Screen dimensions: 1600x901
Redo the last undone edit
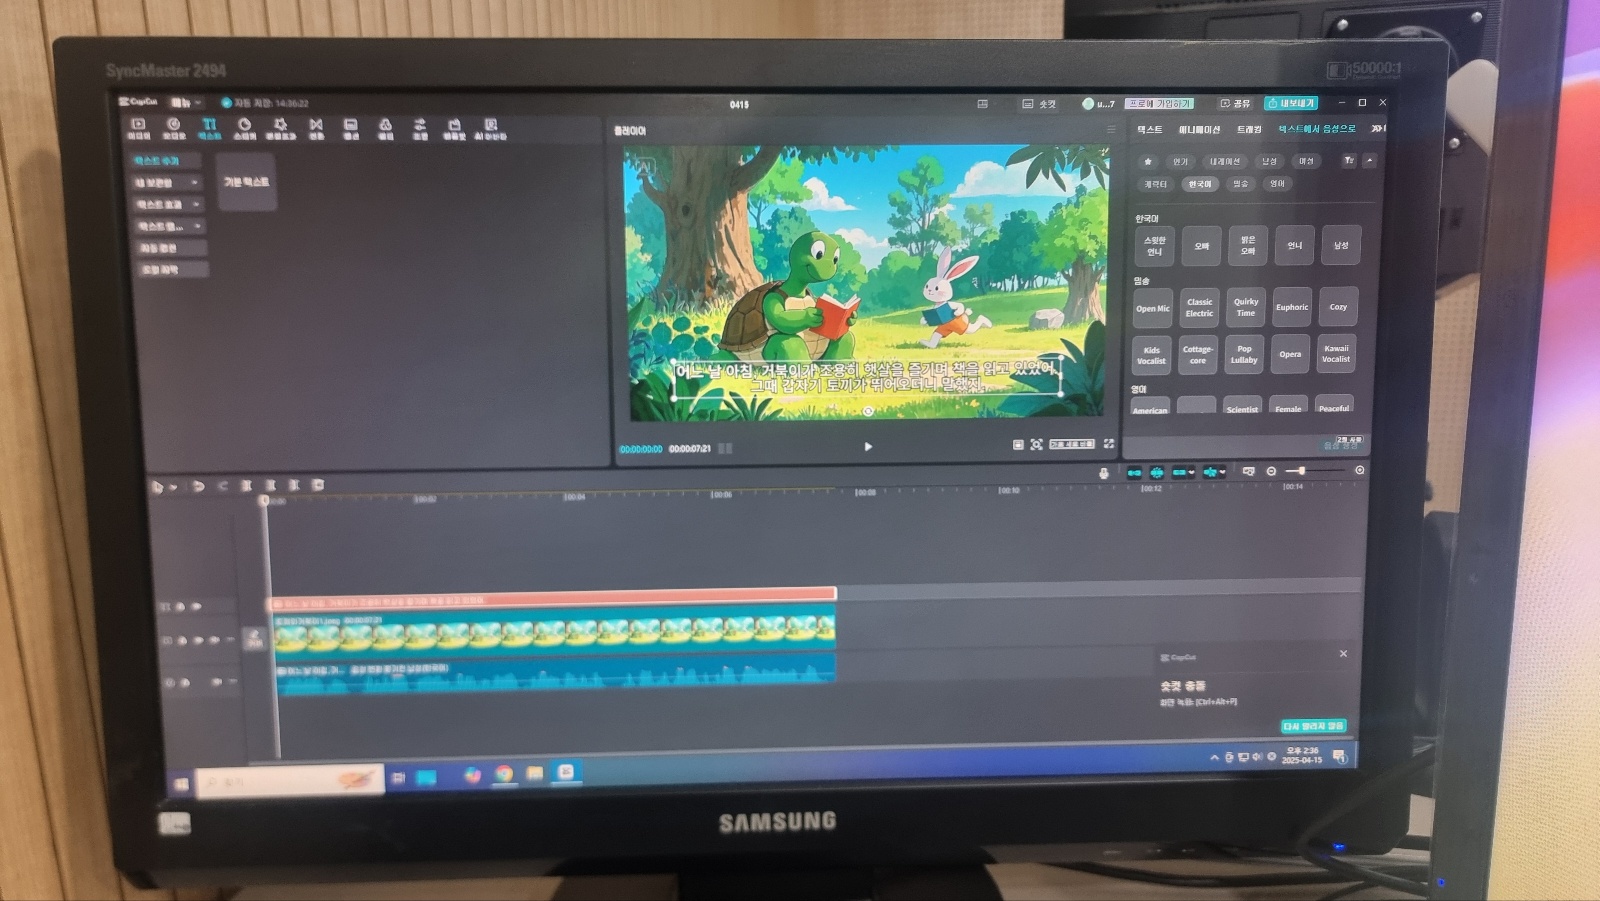click(222, 486)
